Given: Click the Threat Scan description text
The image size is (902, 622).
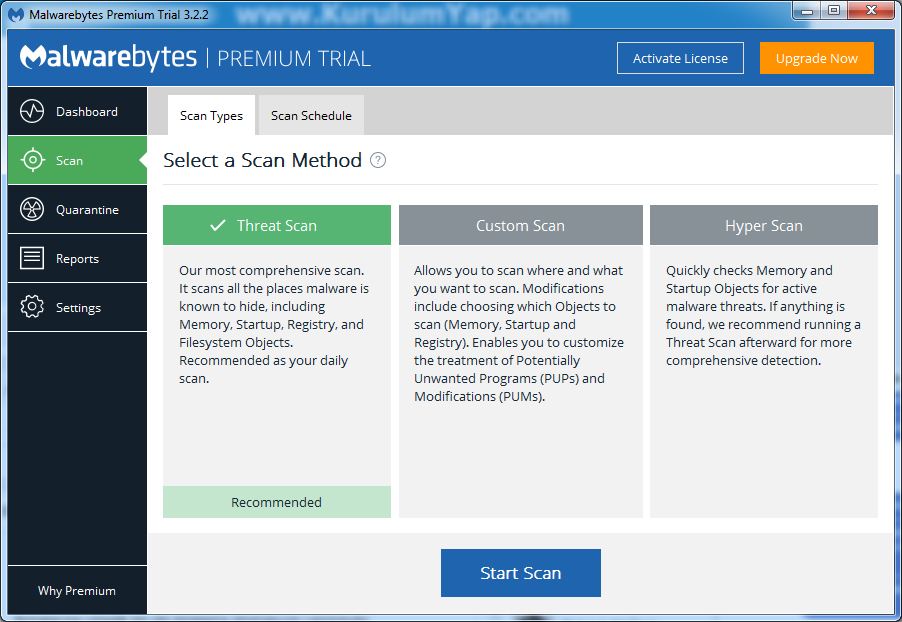Looking at the screenshot, I should 274,324.
